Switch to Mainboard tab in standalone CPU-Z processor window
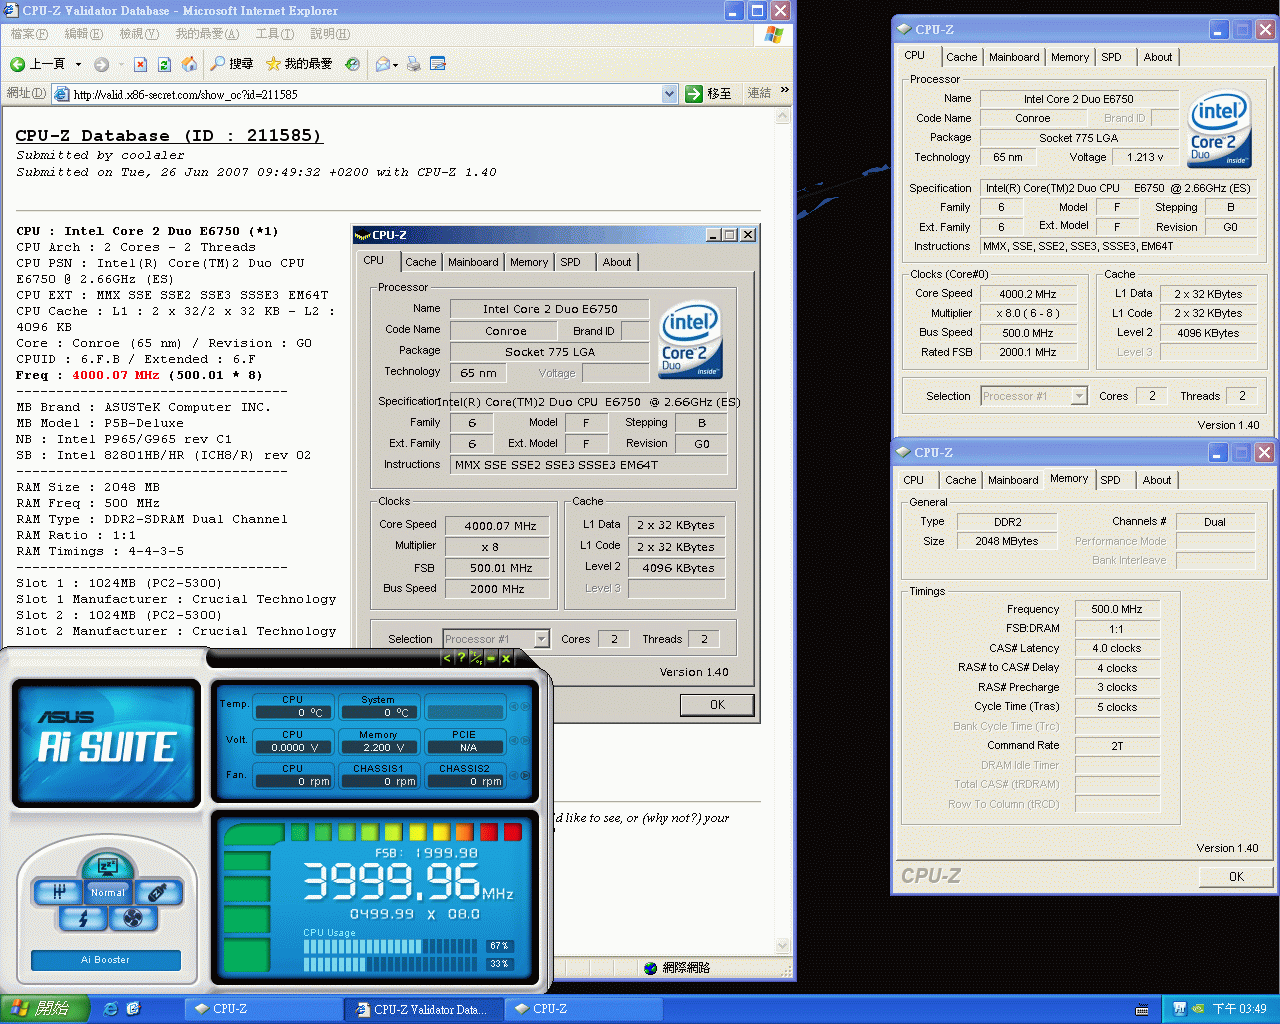Screen dimensions: 1280x1024 pyautogui.click(x=1014, y=57)
